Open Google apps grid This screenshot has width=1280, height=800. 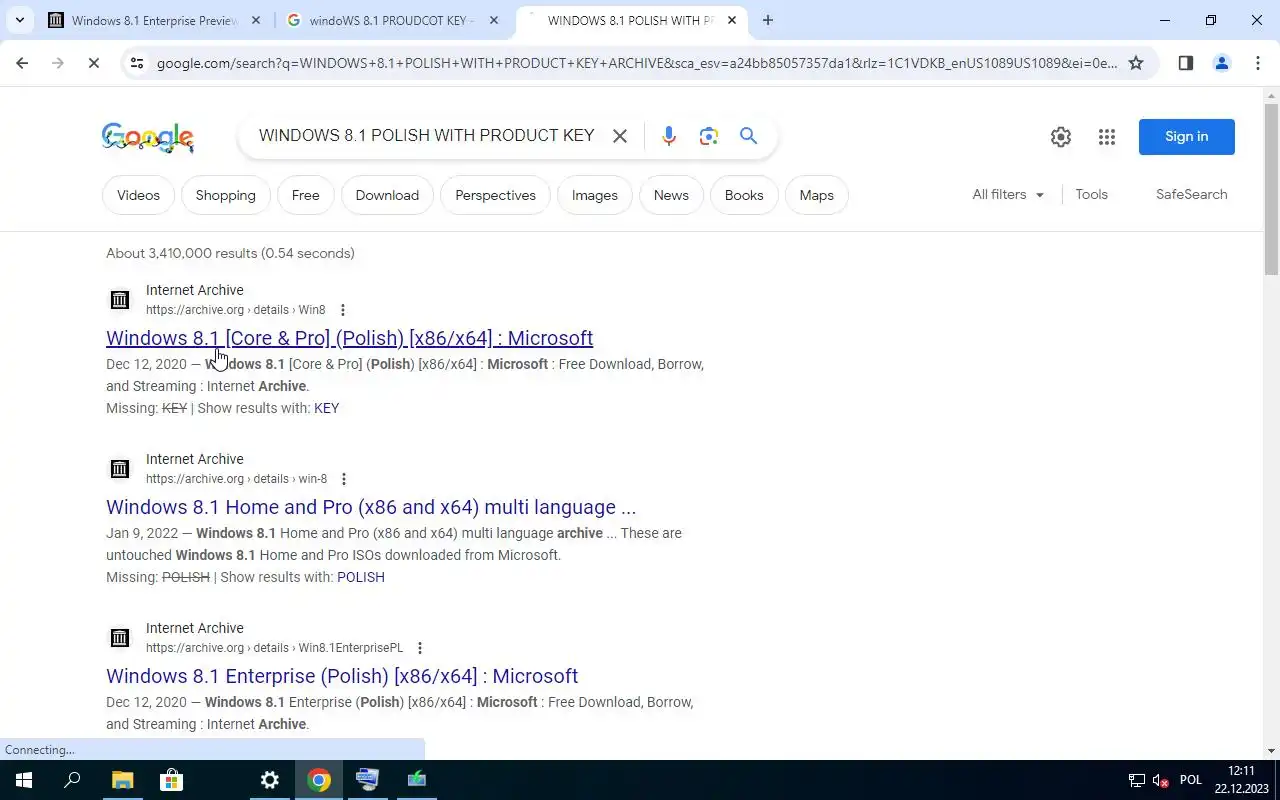tap(1106, 137)
